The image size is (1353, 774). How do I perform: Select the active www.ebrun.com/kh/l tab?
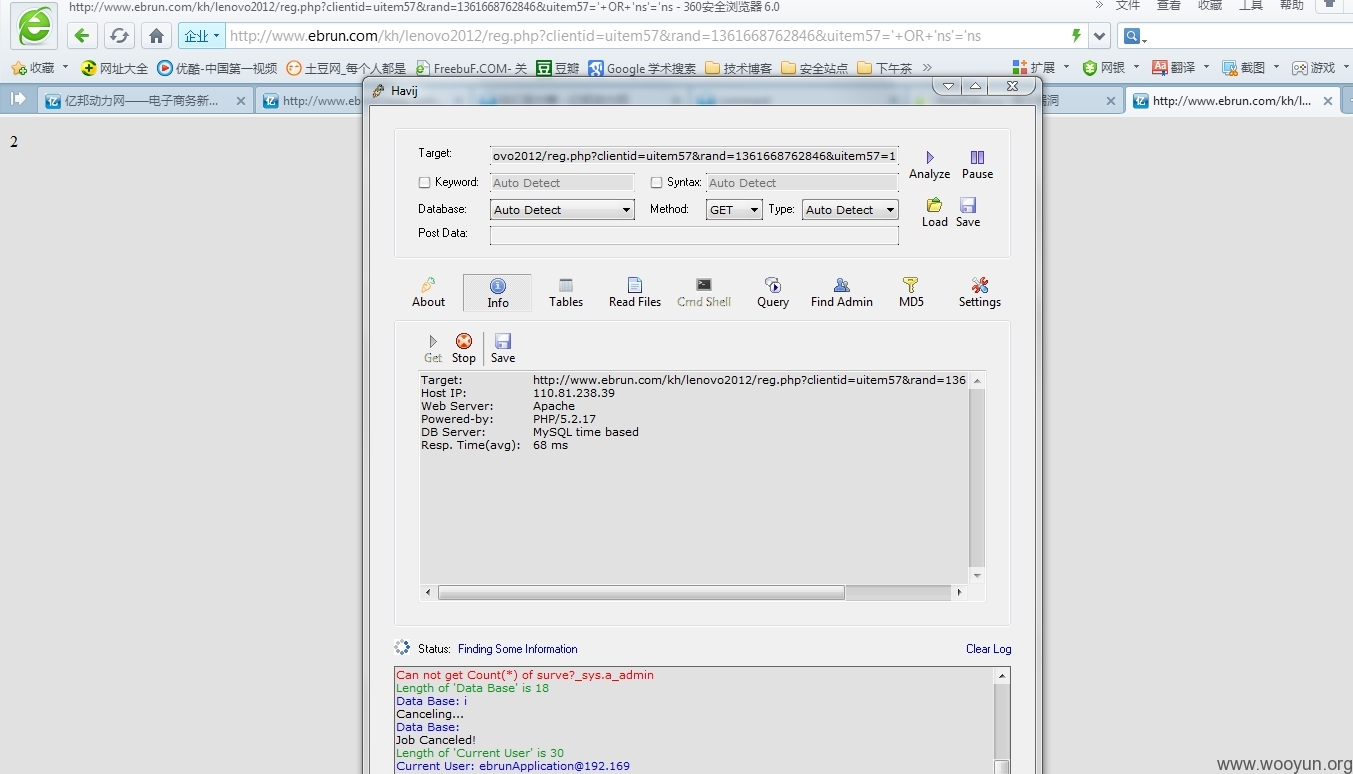click(x=1231, y=101)
